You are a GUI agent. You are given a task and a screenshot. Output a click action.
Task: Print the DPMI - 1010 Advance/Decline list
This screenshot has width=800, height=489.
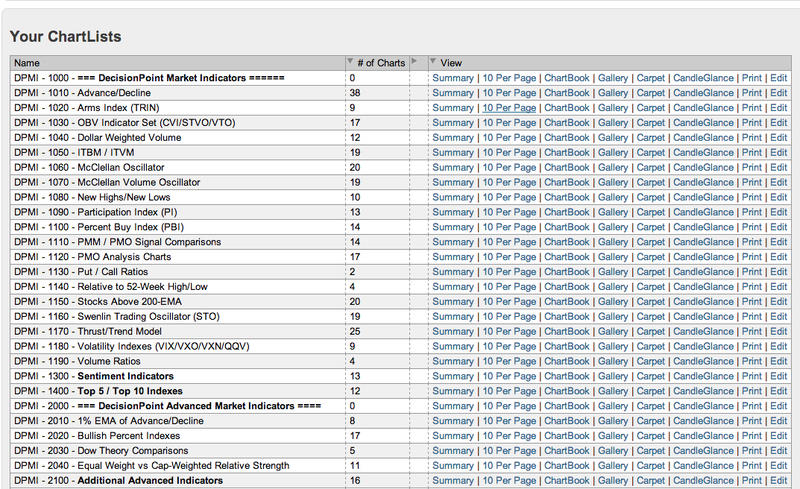(x=752, y=93)
